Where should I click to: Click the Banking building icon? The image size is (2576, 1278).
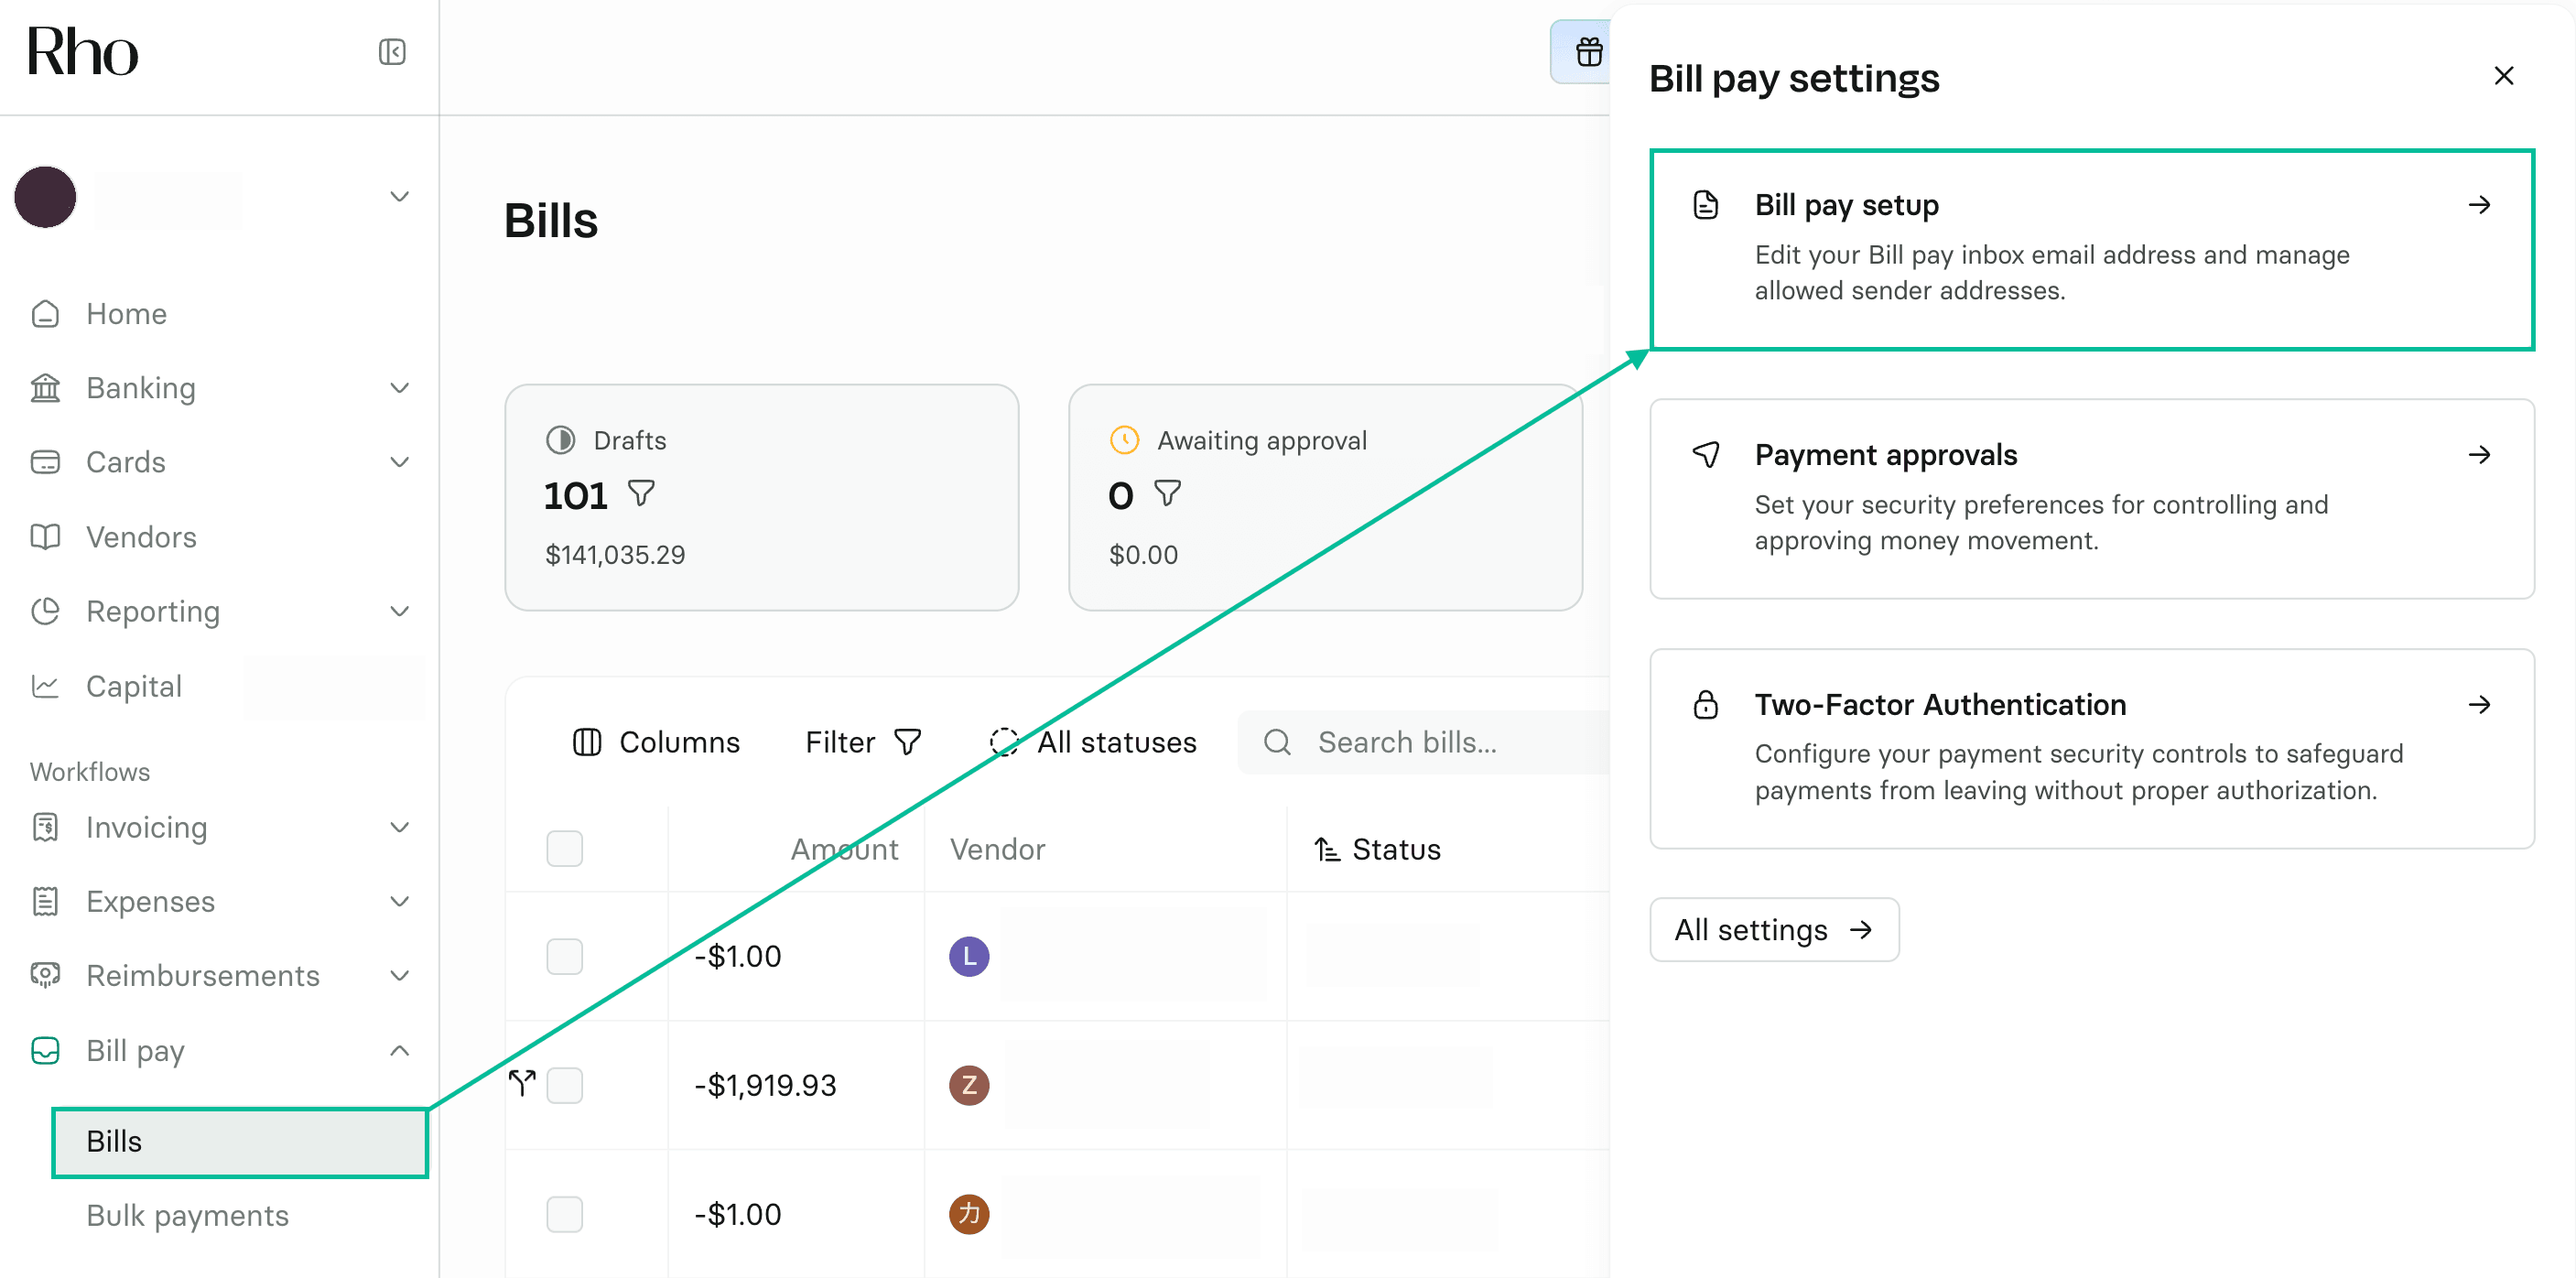click(46, 388)
